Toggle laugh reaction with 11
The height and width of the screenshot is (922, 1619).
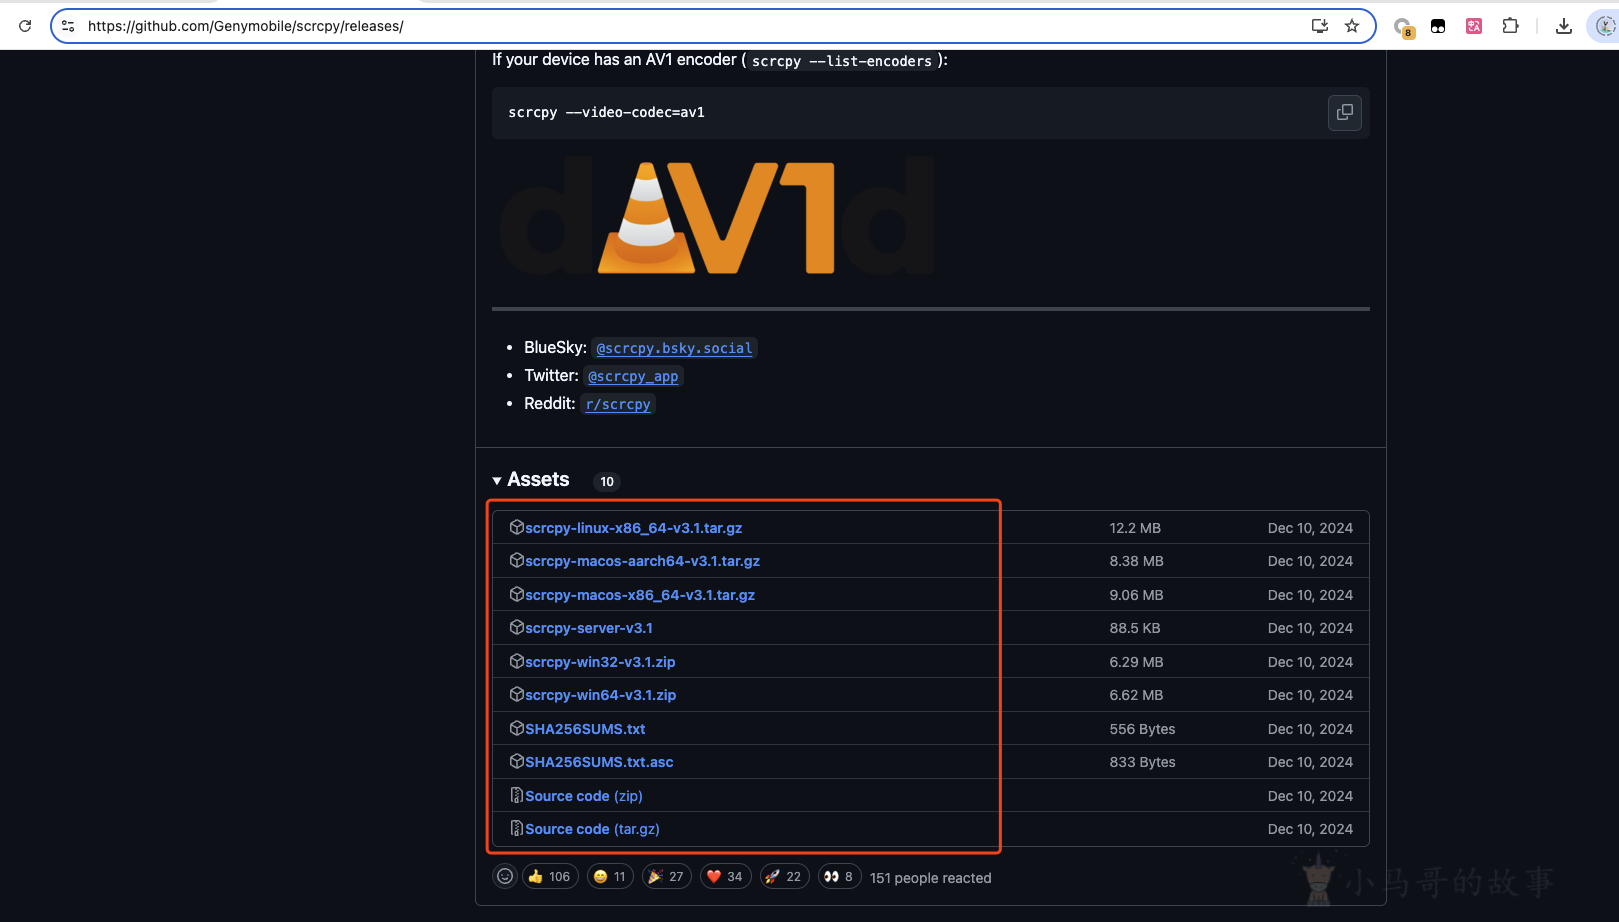point(610,877)
